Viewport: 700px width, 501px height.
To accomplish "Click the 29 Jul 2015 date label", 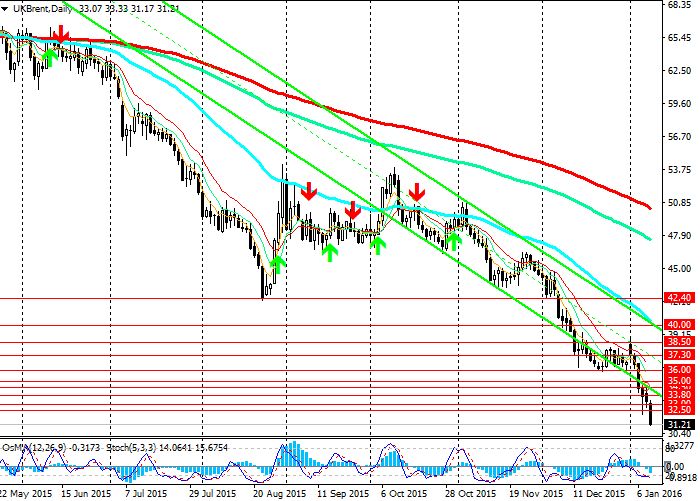I will 212,493.
